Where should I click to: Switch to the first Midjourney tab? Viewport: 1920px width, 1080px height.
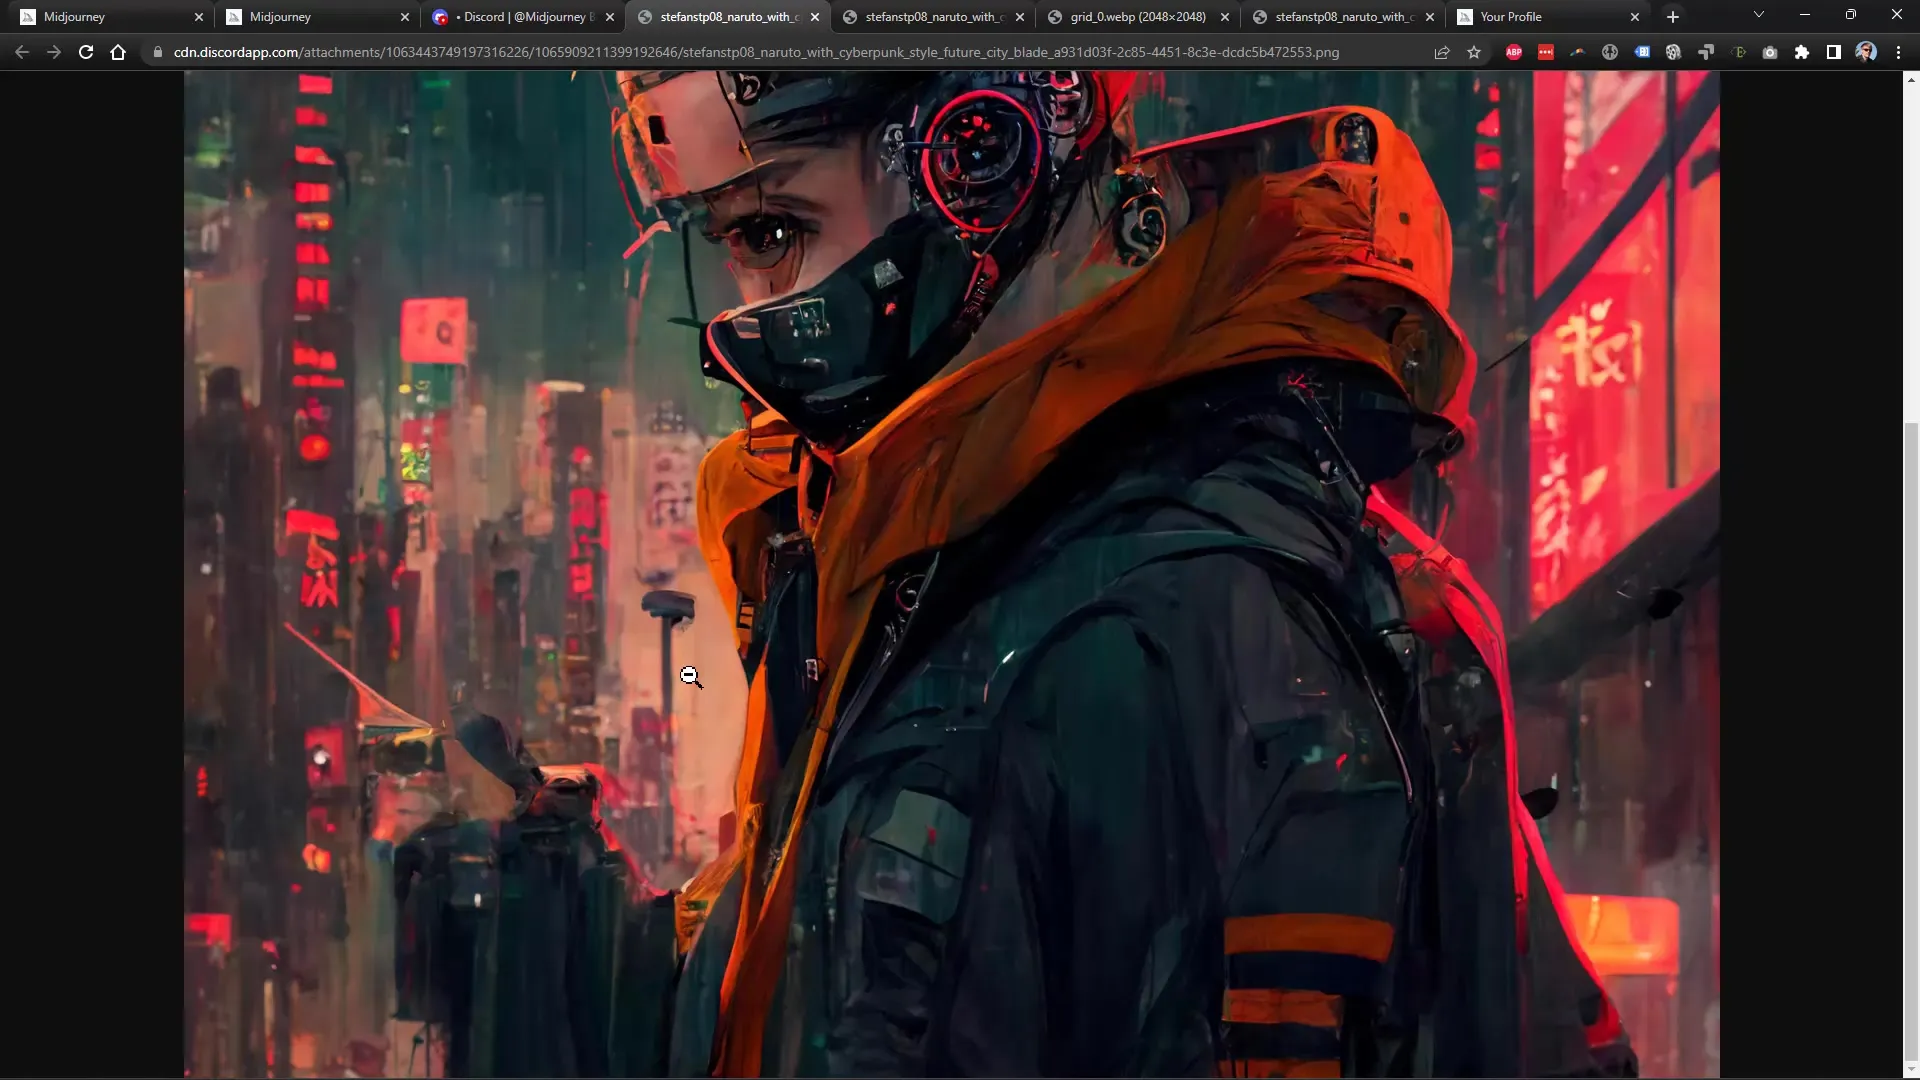pos(110,17)
